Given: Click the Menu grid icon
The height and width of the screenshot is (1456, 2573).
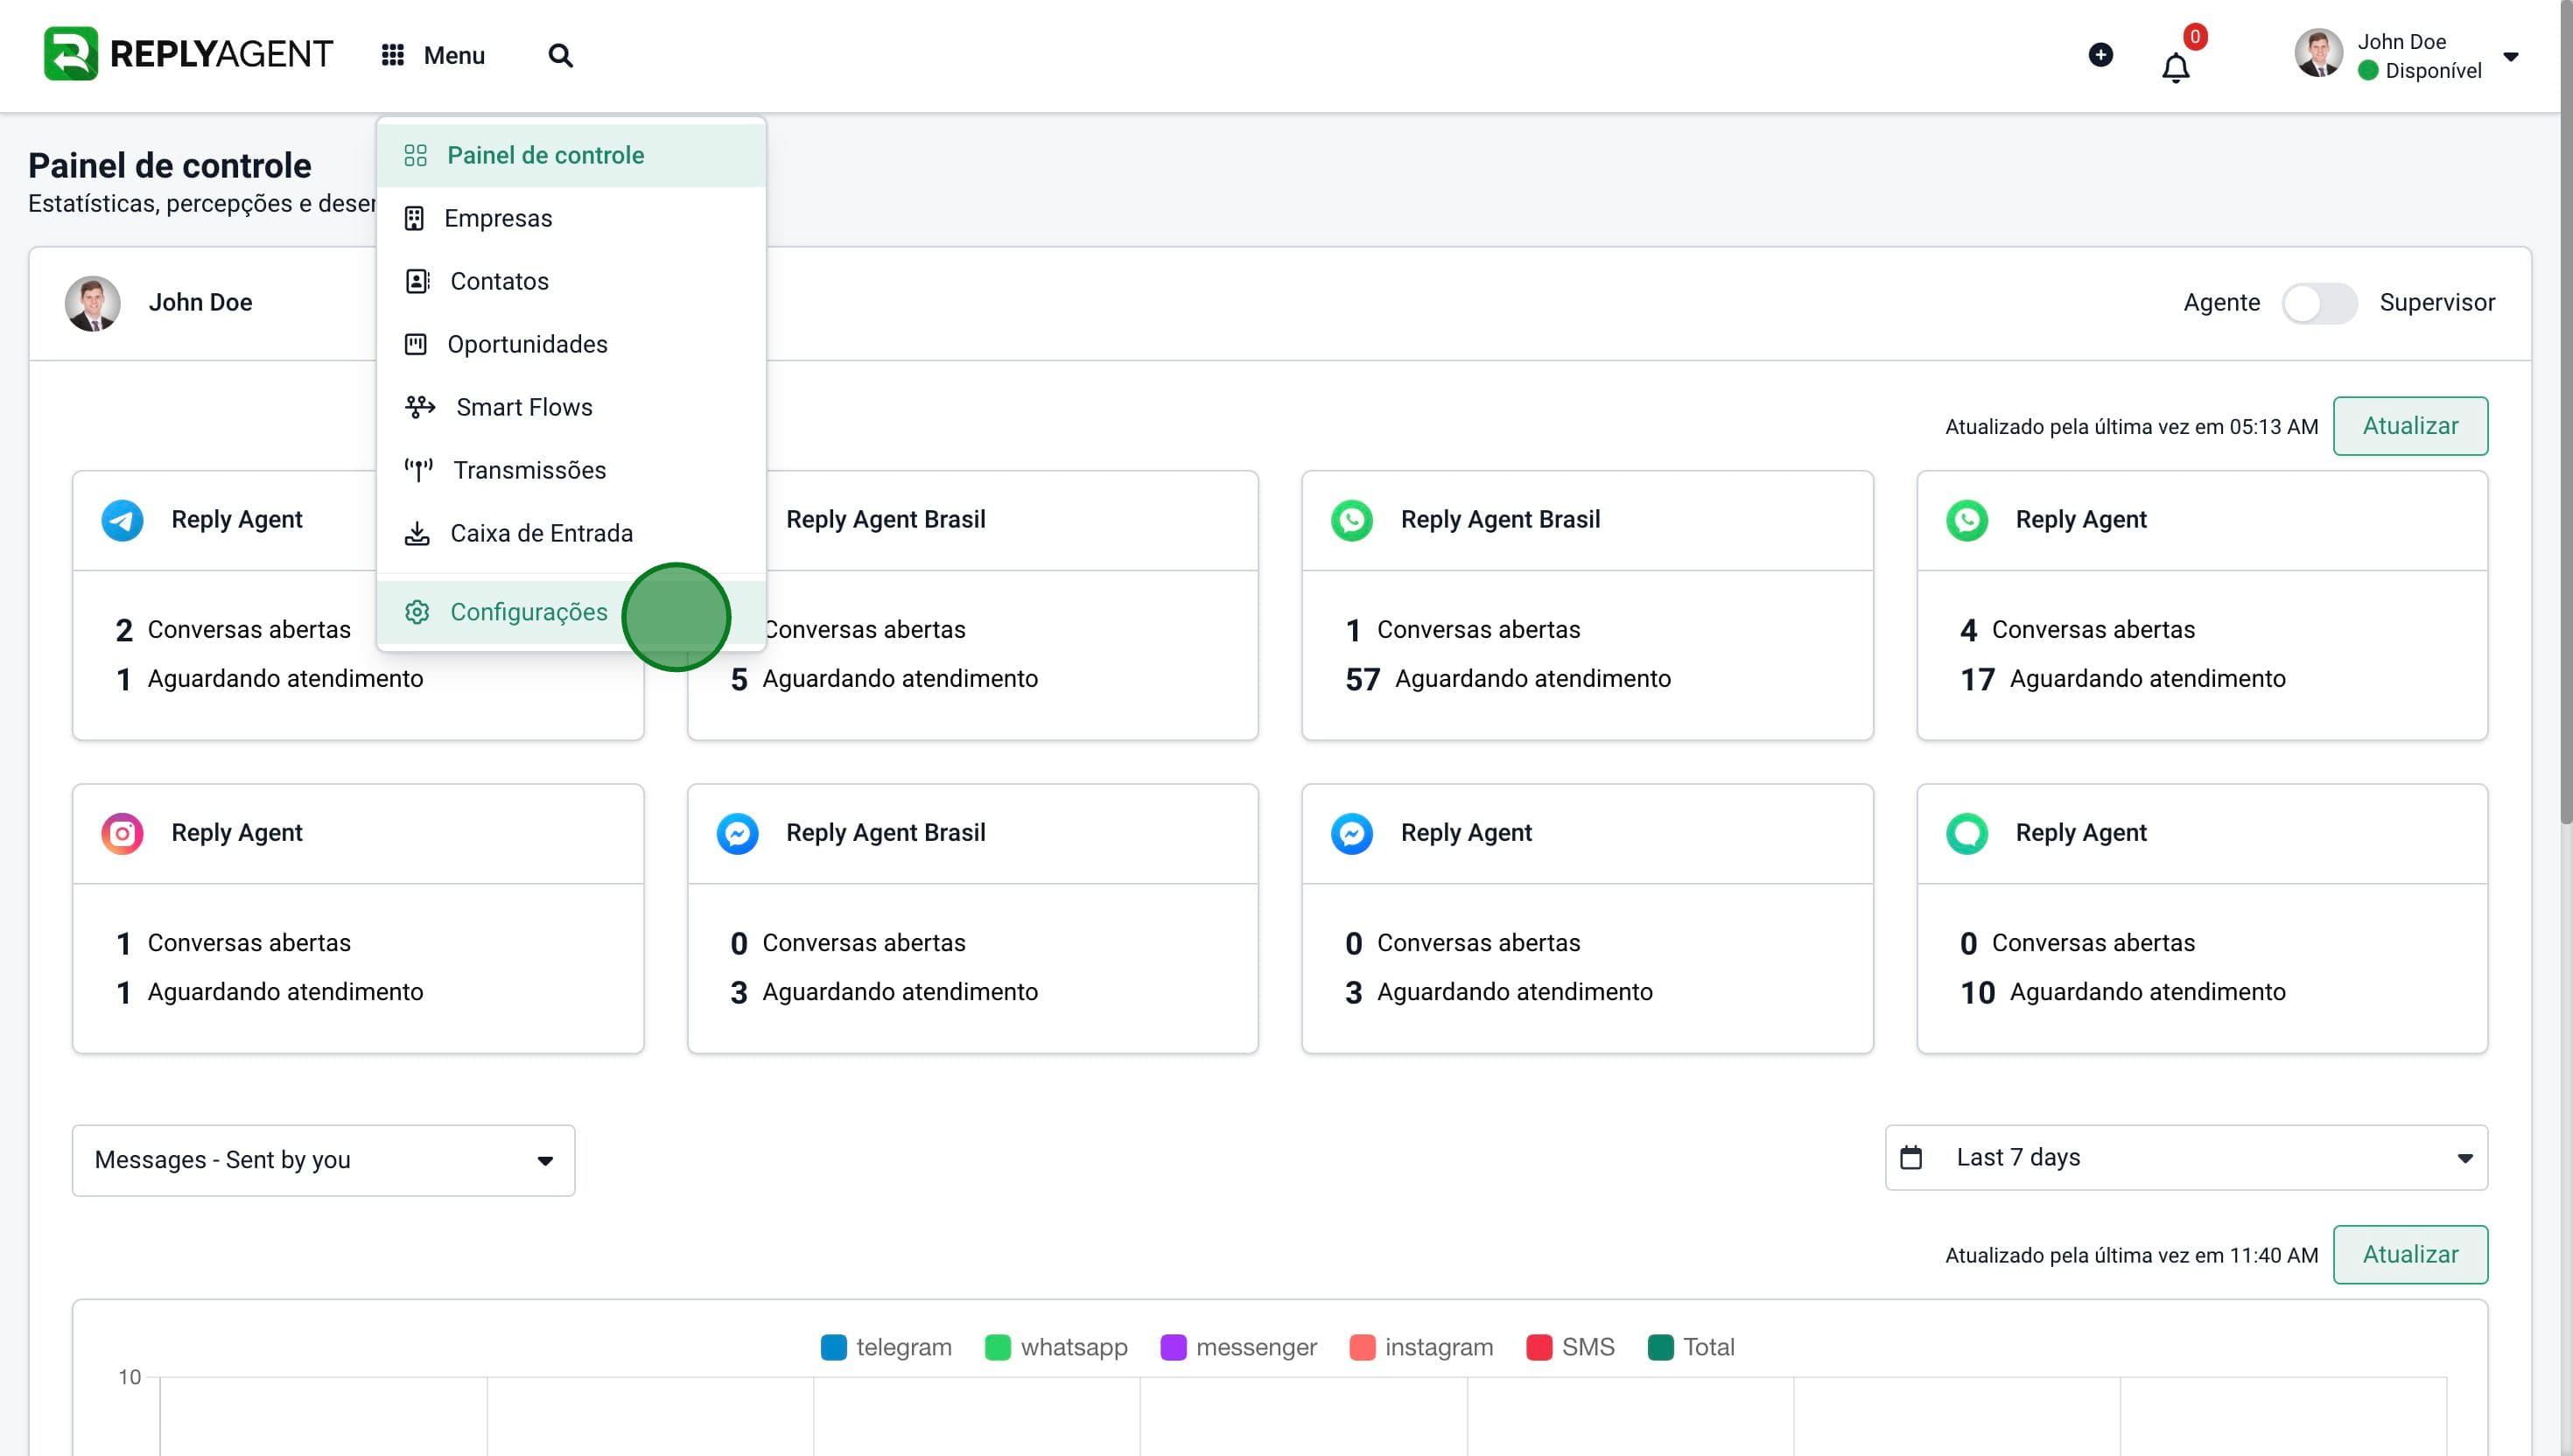Looking at the screenshot, I should 392,55.
